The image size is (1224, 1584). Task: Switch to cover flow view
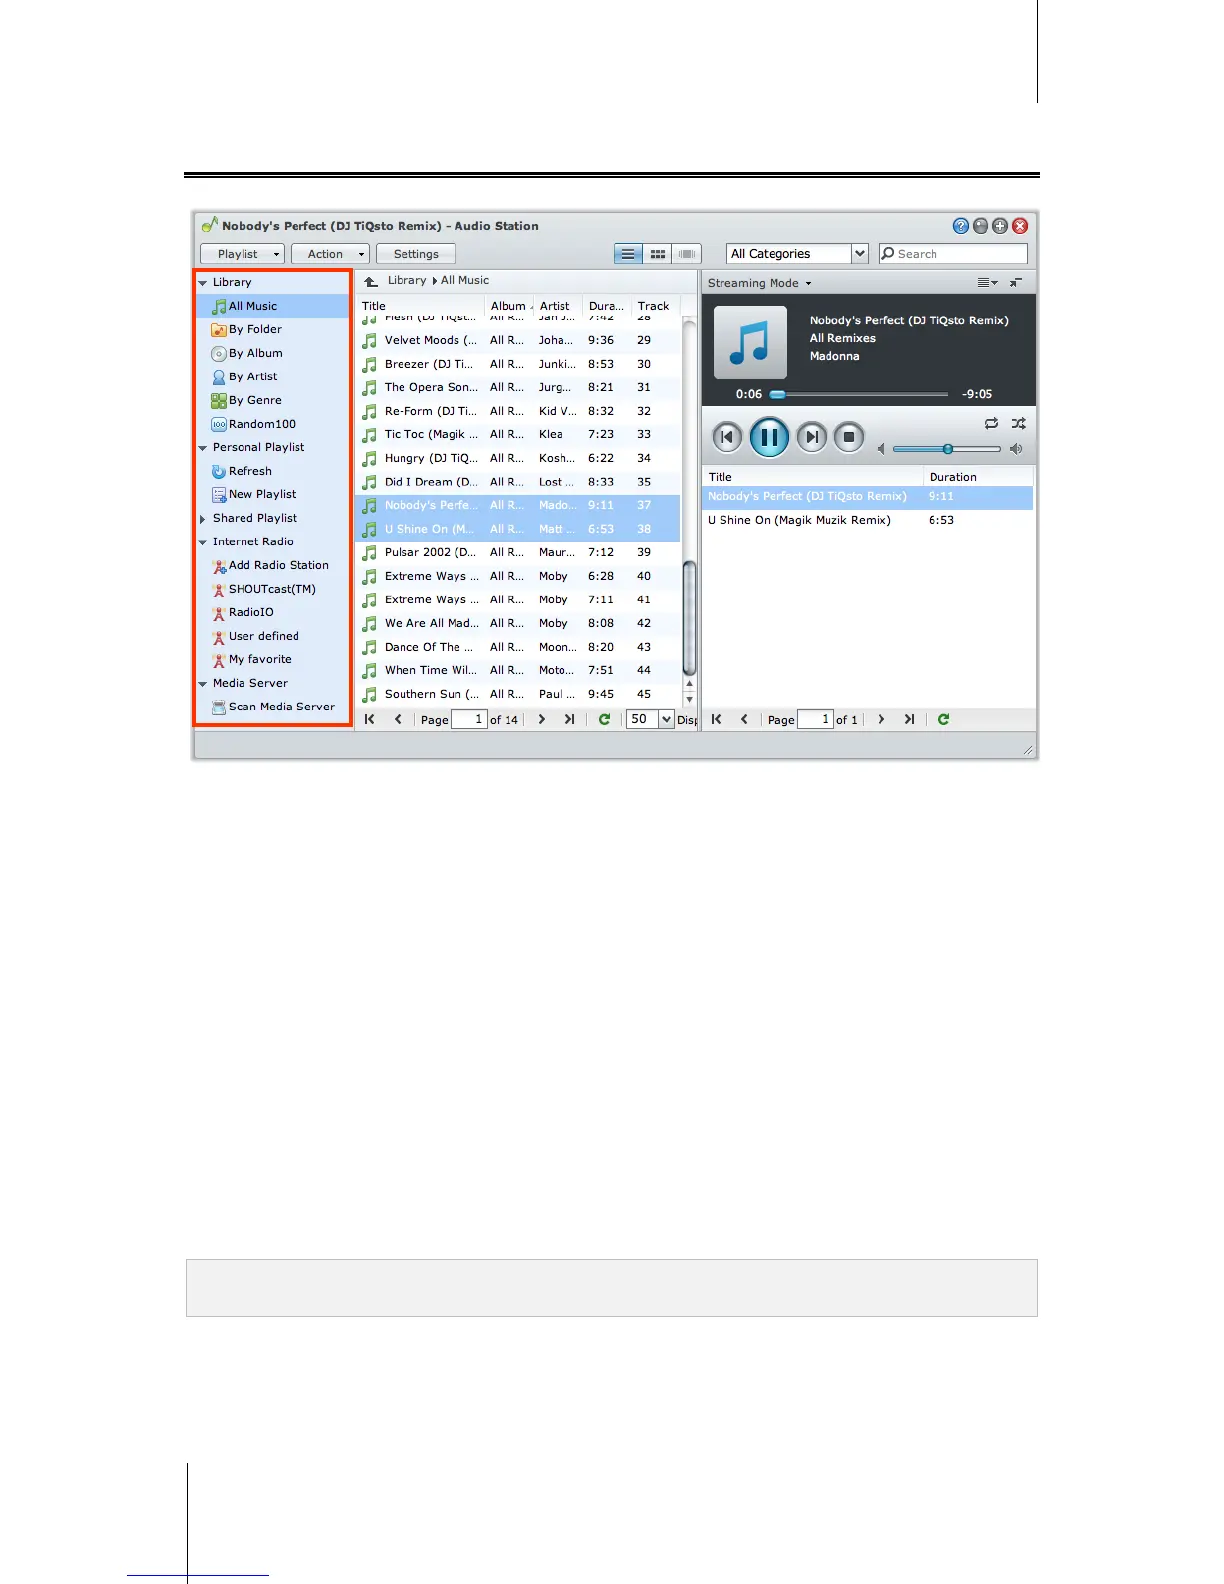pos(686,254)
